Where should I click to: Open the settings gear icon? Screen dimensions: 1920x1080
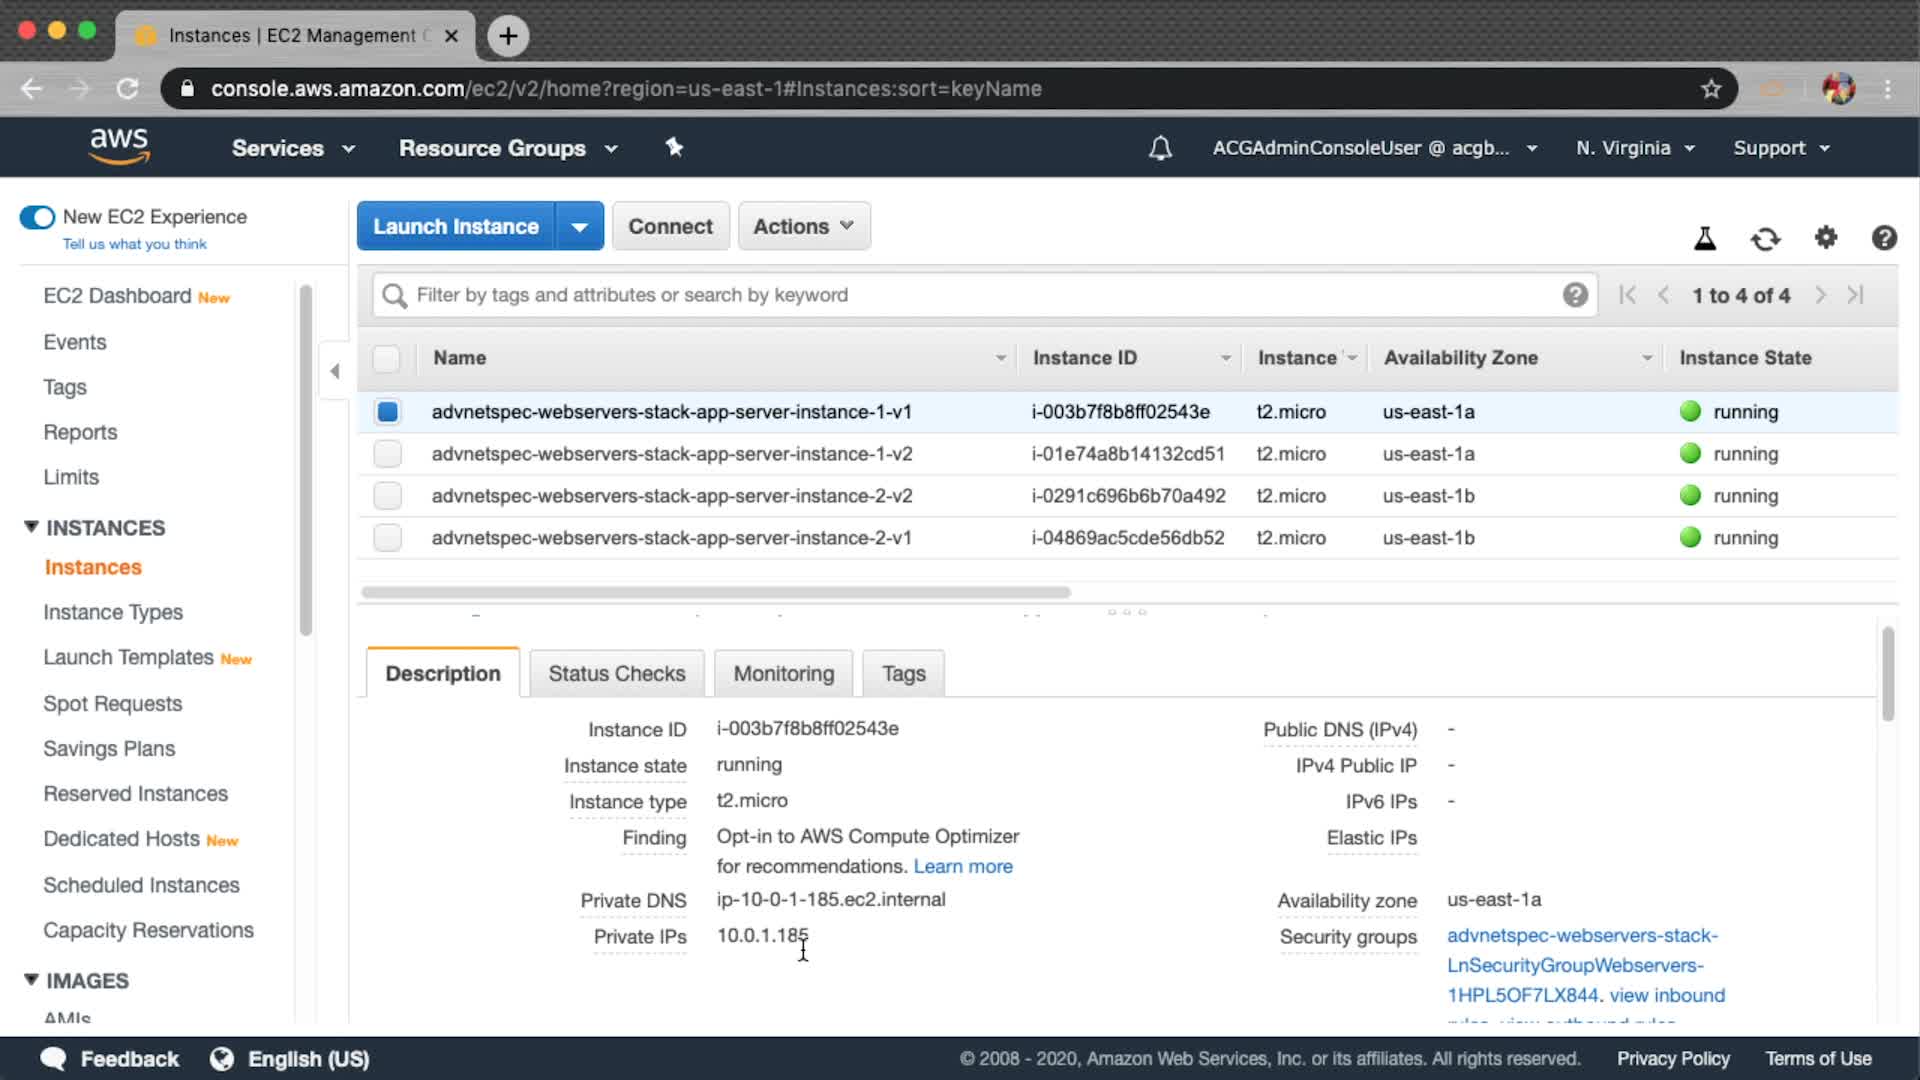coord(1826,238)
